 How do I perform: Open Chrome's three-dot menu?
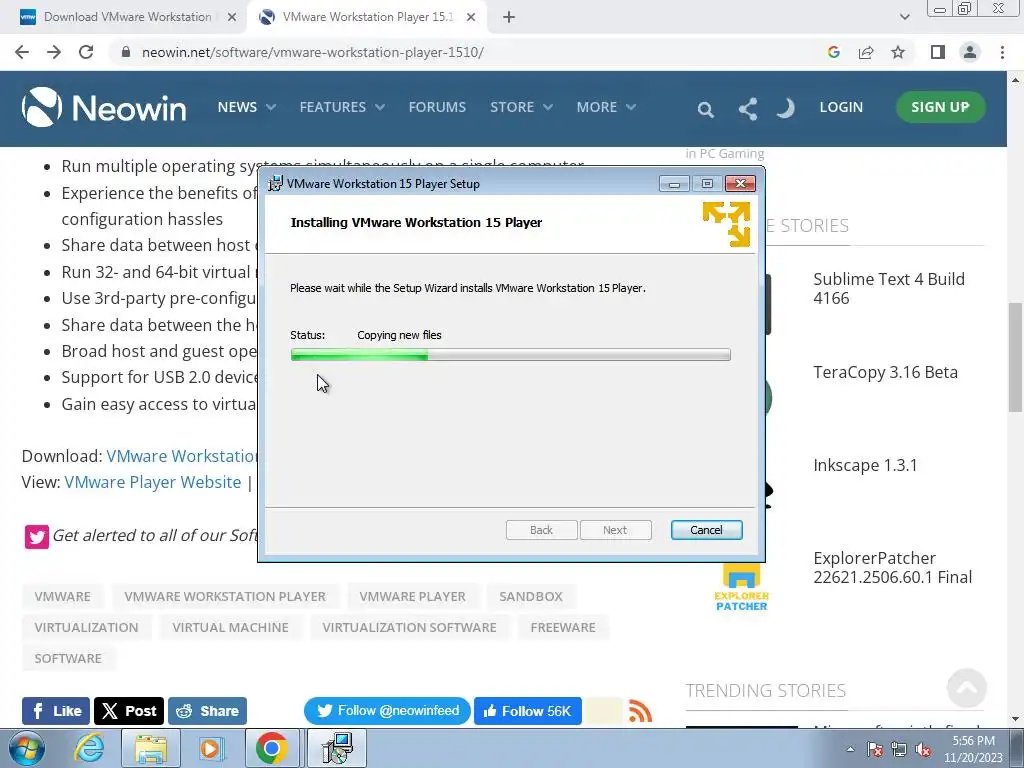(x=1002, y=52)
